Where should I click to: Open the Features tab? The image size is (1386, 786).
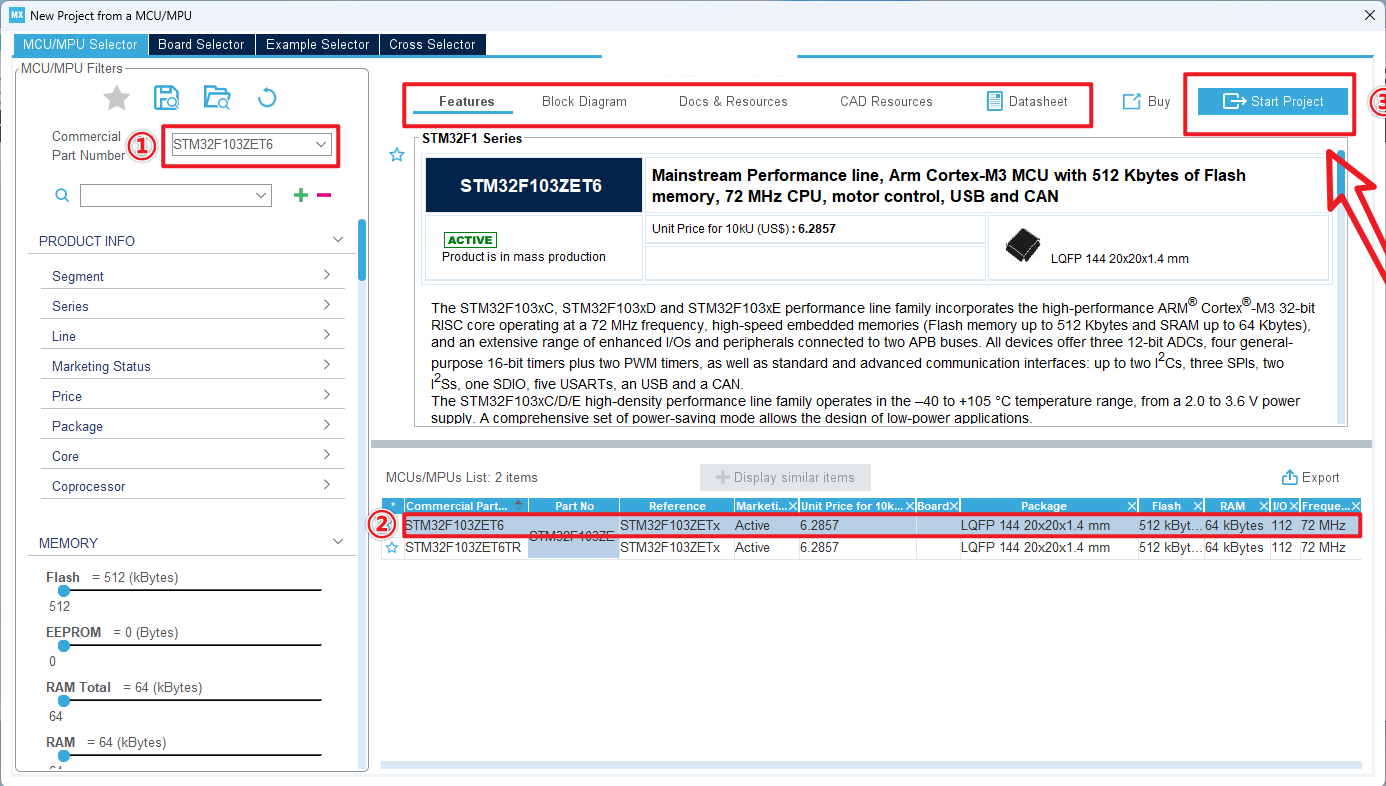[x=467, y=101]
